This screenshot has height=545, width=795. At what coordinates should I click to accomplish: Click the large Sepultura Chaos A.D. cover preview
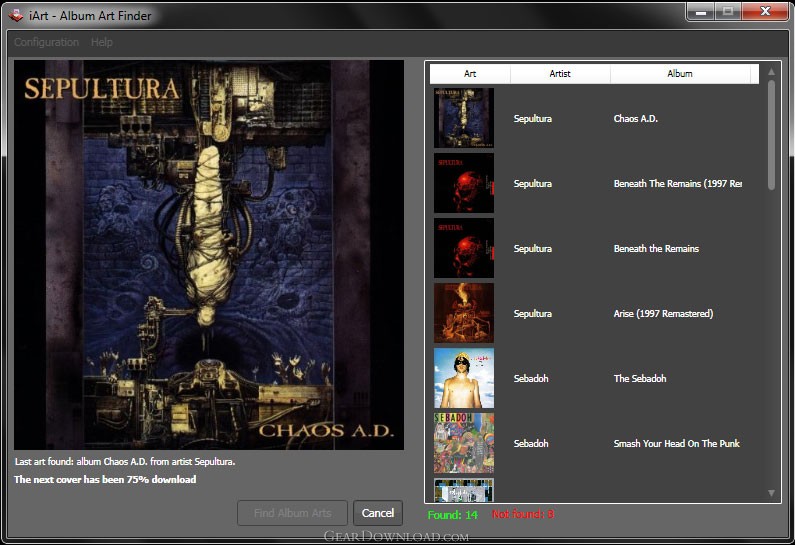pyautogui.click(x=209, y=255)
